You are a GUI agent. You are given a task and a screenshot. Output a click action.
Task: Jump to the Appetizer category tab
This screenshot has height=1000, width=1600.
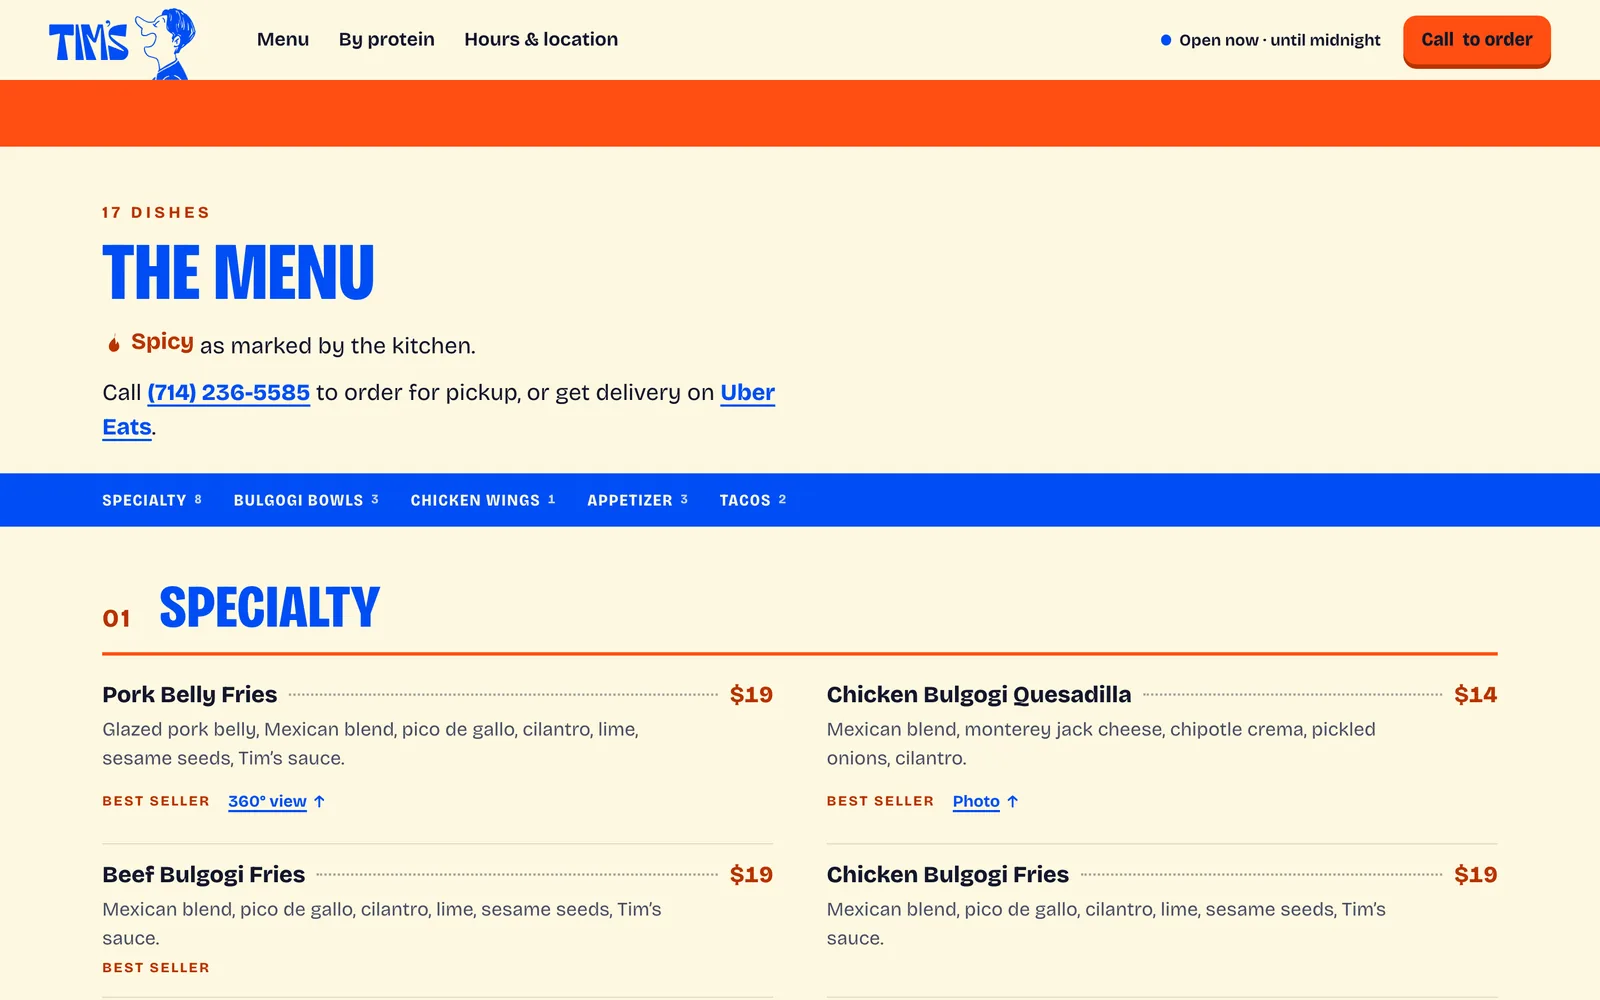[x=638, y=500]
